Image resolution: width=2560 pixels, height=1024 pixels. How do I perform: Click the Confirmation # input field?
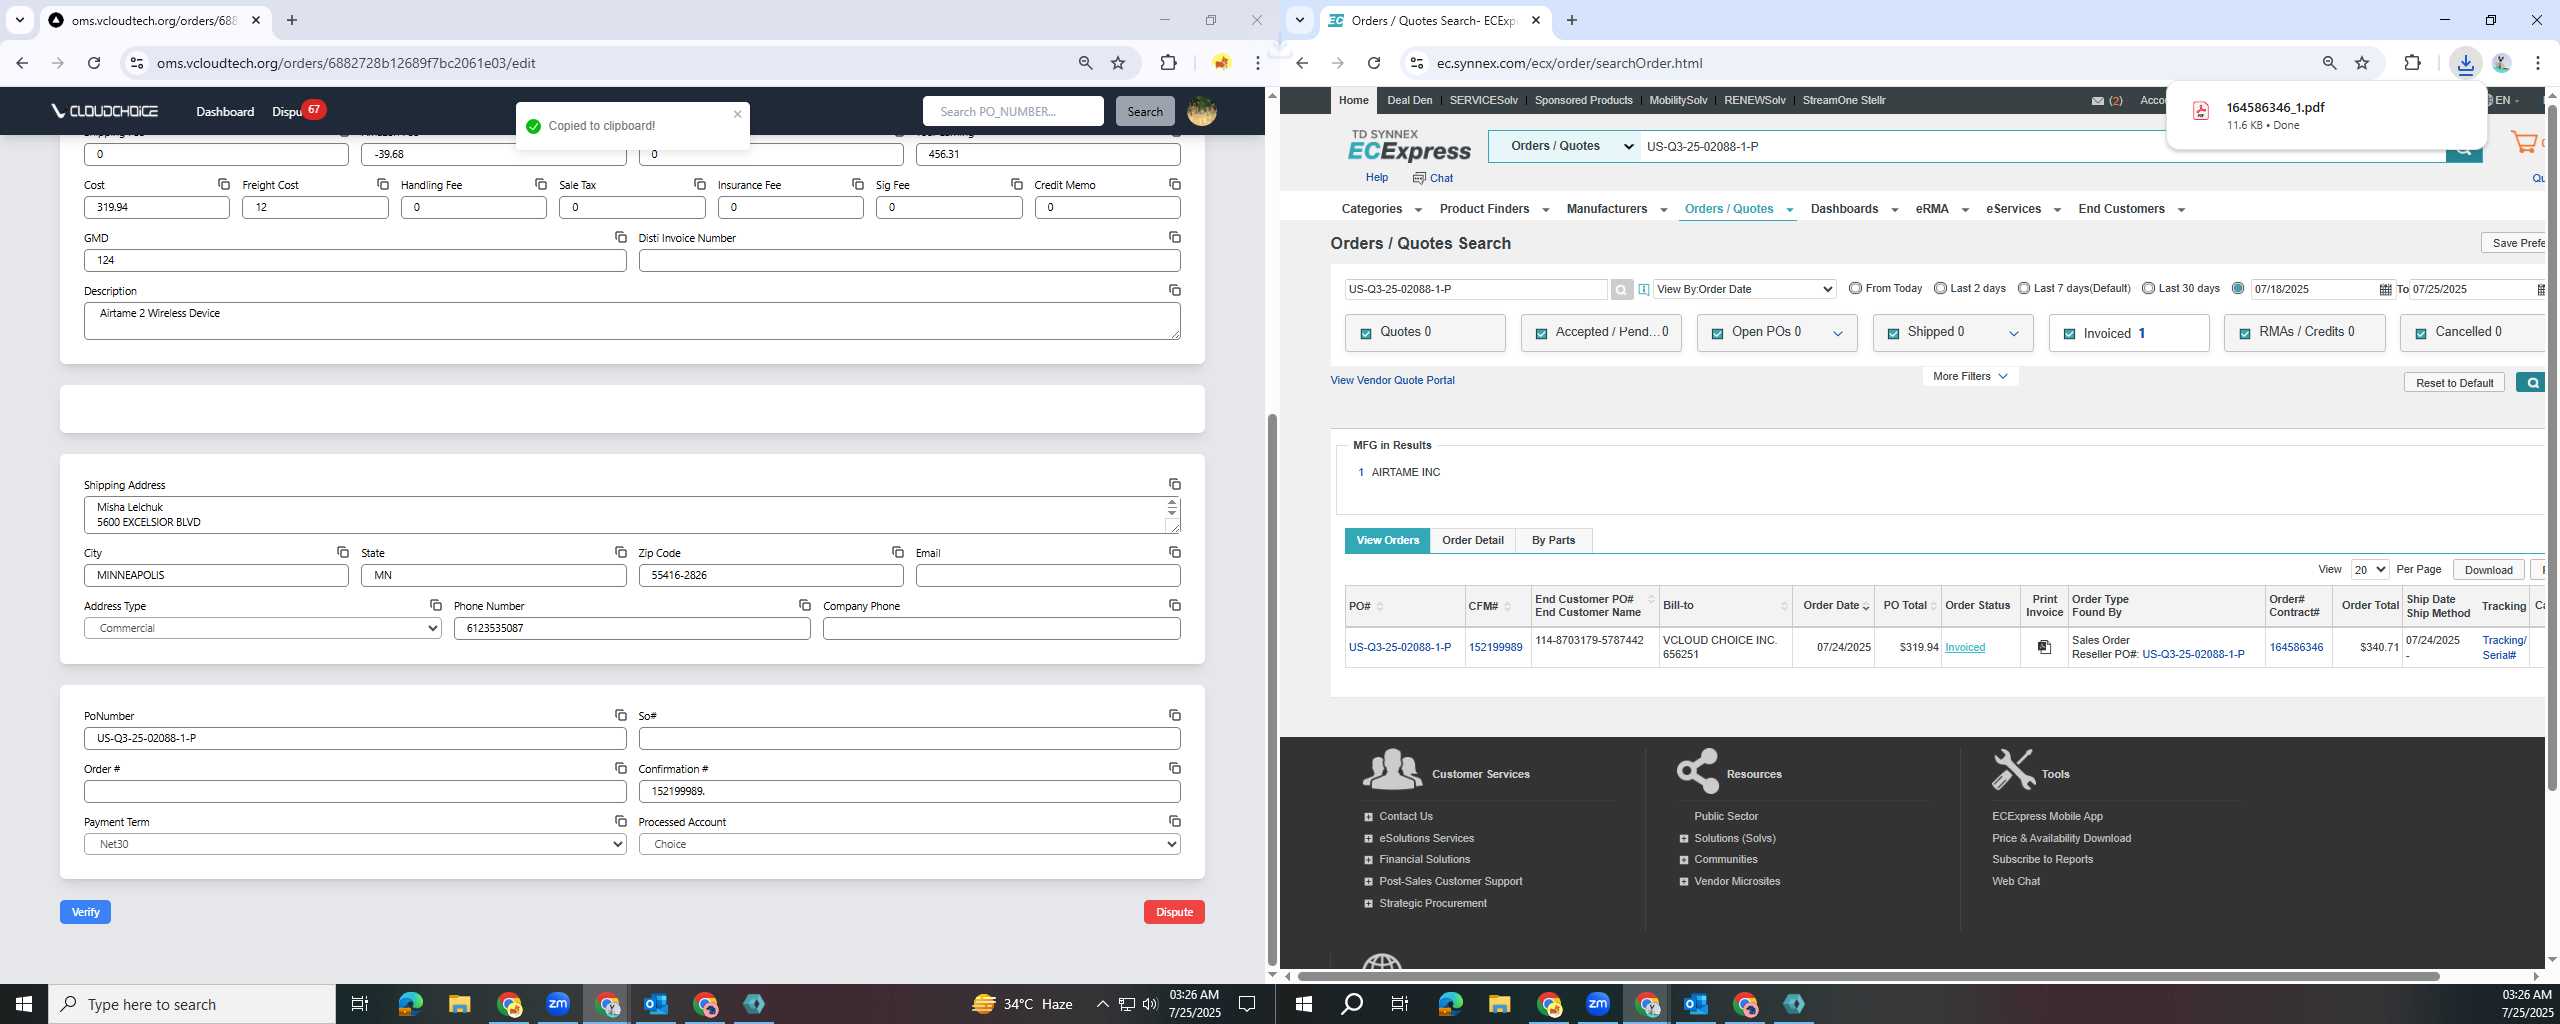coord(909,791)
